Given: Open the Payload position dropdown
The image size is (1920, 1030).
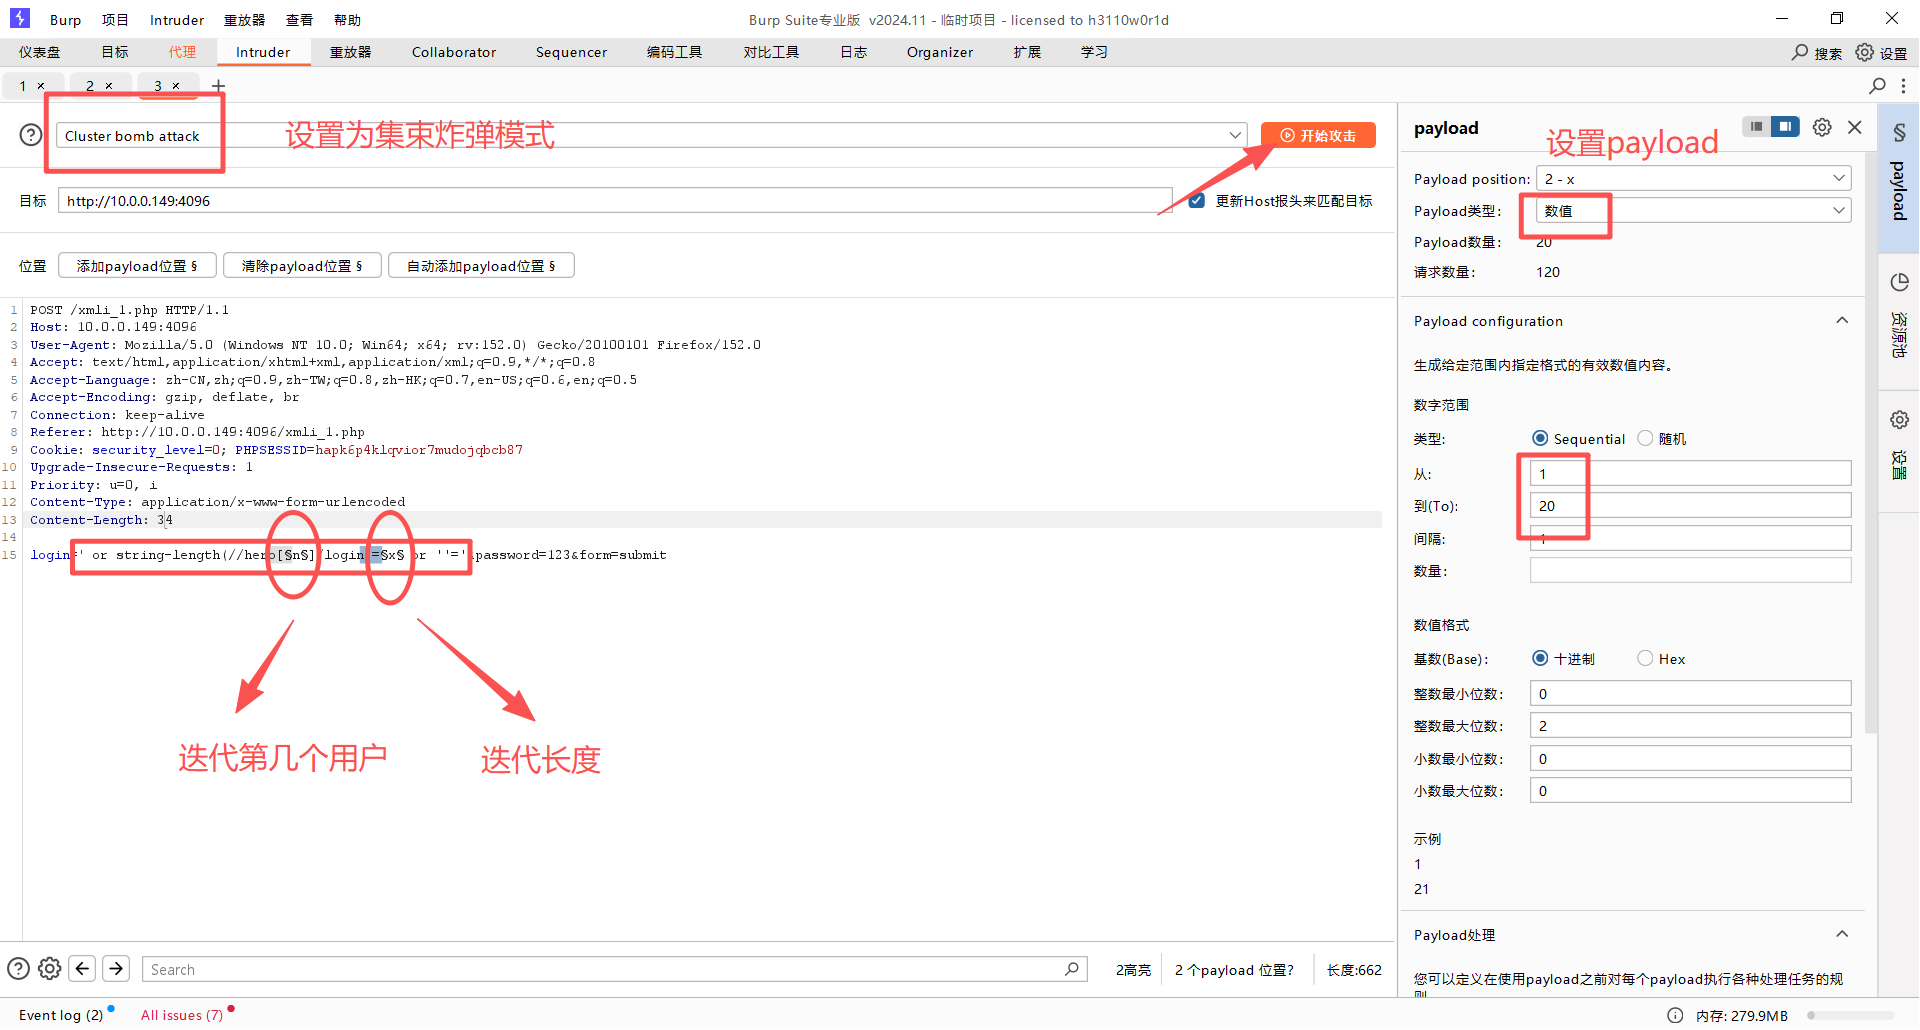Looking at the screenshot, I should [1694, 178].
